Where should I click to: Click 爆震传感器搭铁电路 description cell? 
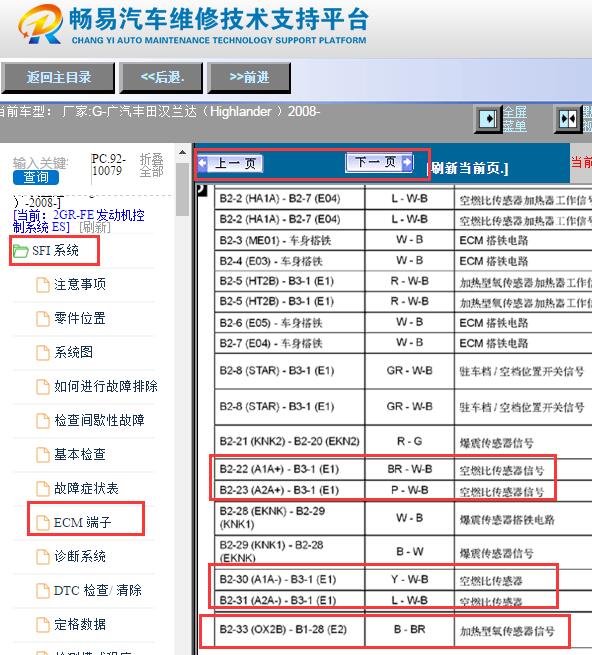[x=523, y=520]
